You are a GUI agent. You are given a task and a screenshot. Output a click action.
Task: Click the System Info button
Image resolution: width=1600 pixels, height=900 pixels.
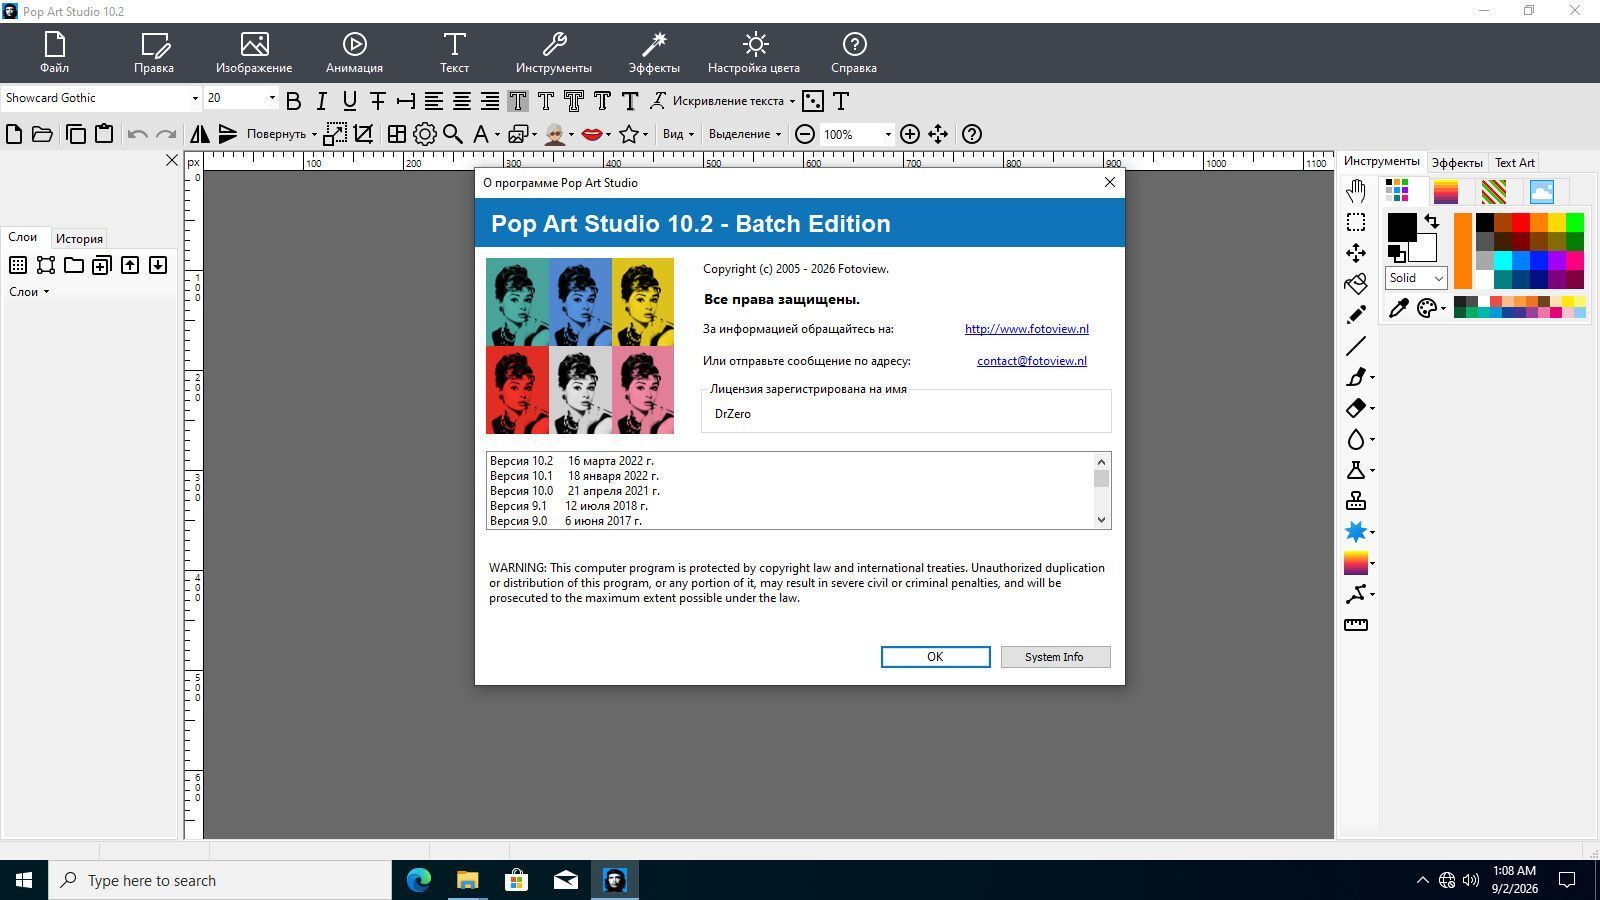1055,657
